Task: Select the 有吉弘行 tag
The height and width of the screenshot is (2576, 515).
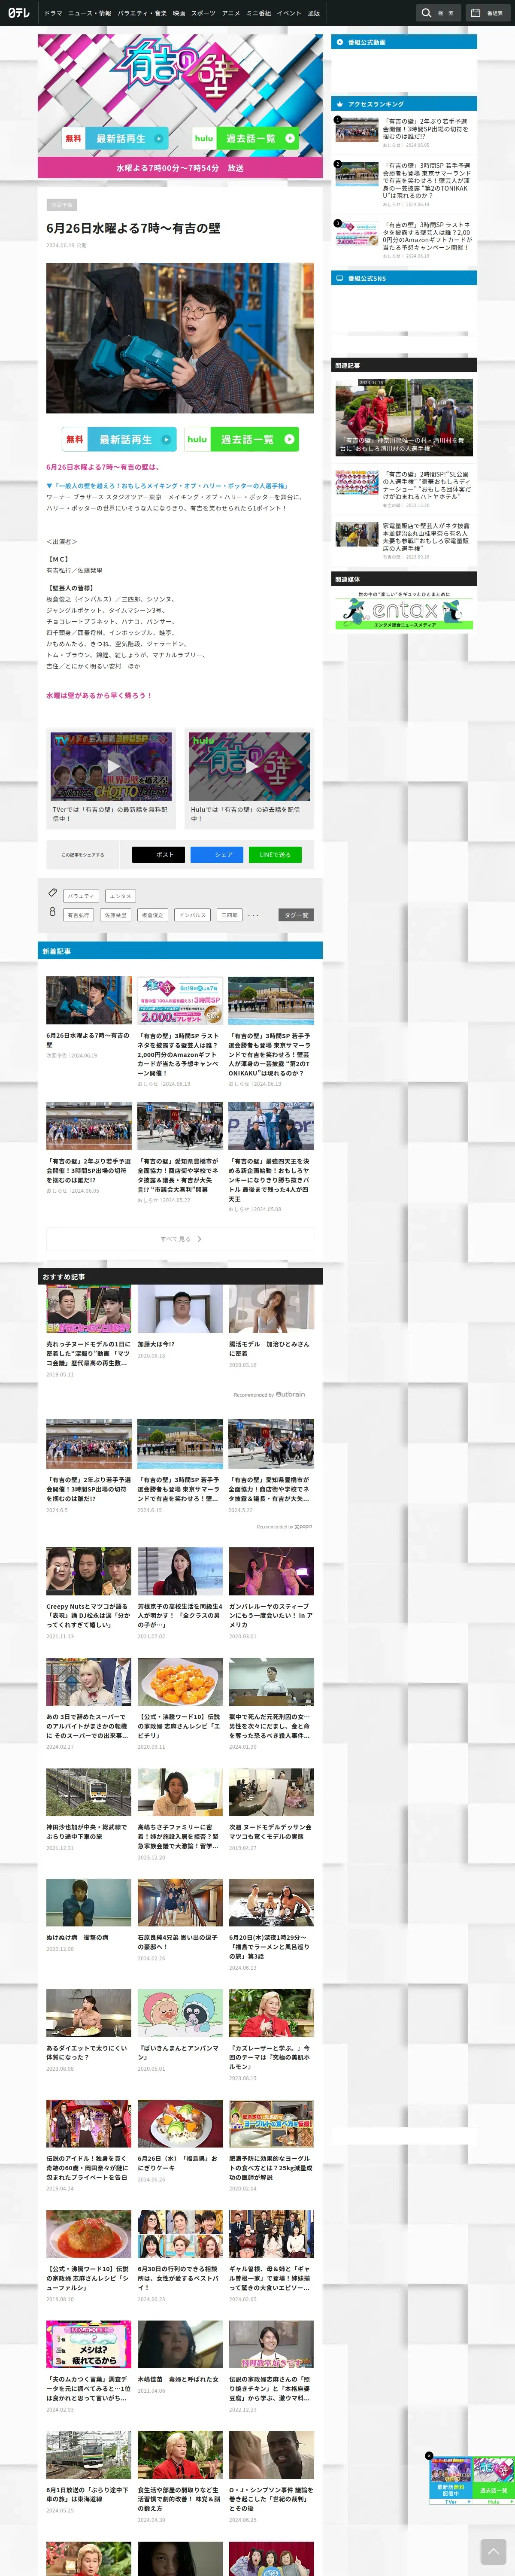Action: click(x=78, y=915)
